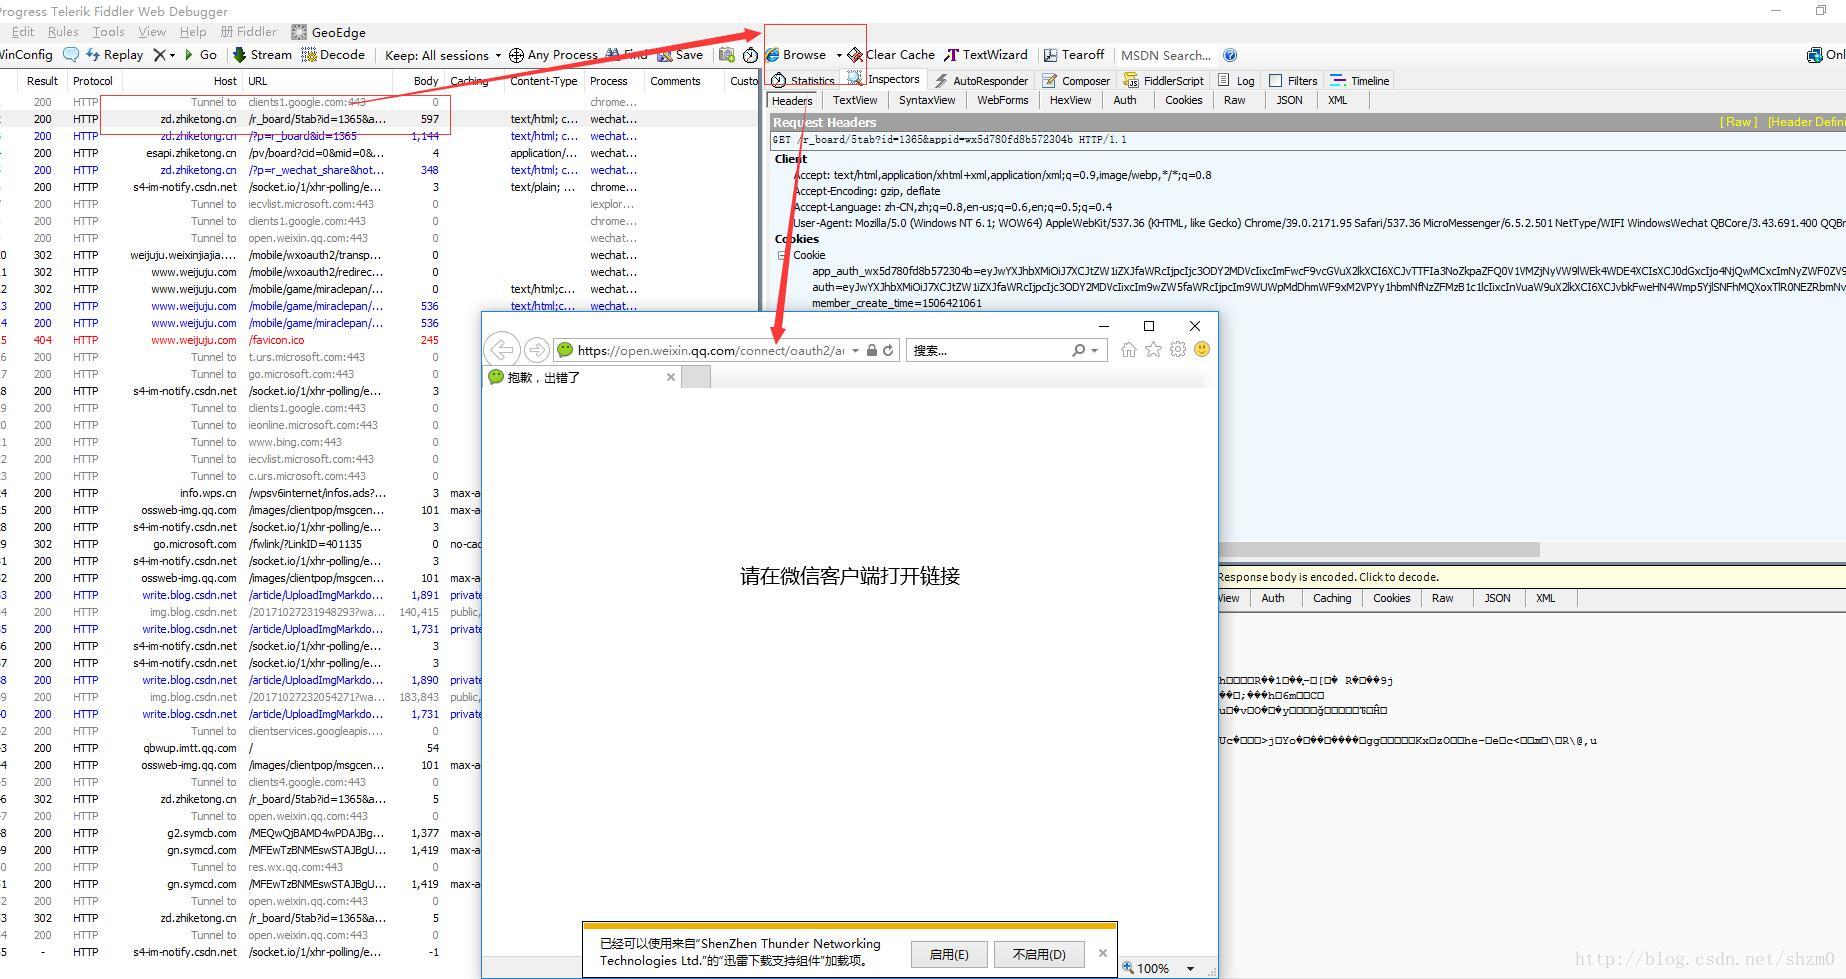Click the response body decode notice bar

(x=1531, y=577)
